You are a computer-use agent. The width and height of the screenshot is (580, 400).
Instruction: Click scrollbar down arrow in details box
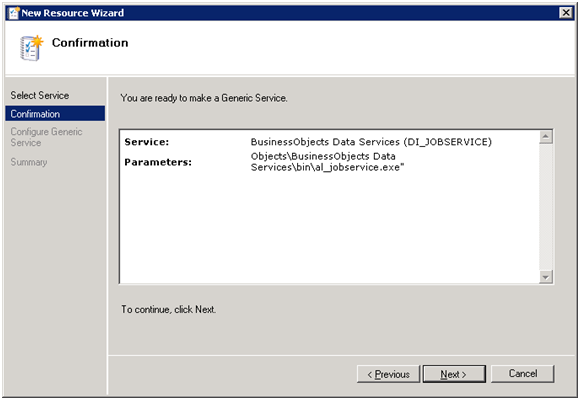click(x=546, y=276)
